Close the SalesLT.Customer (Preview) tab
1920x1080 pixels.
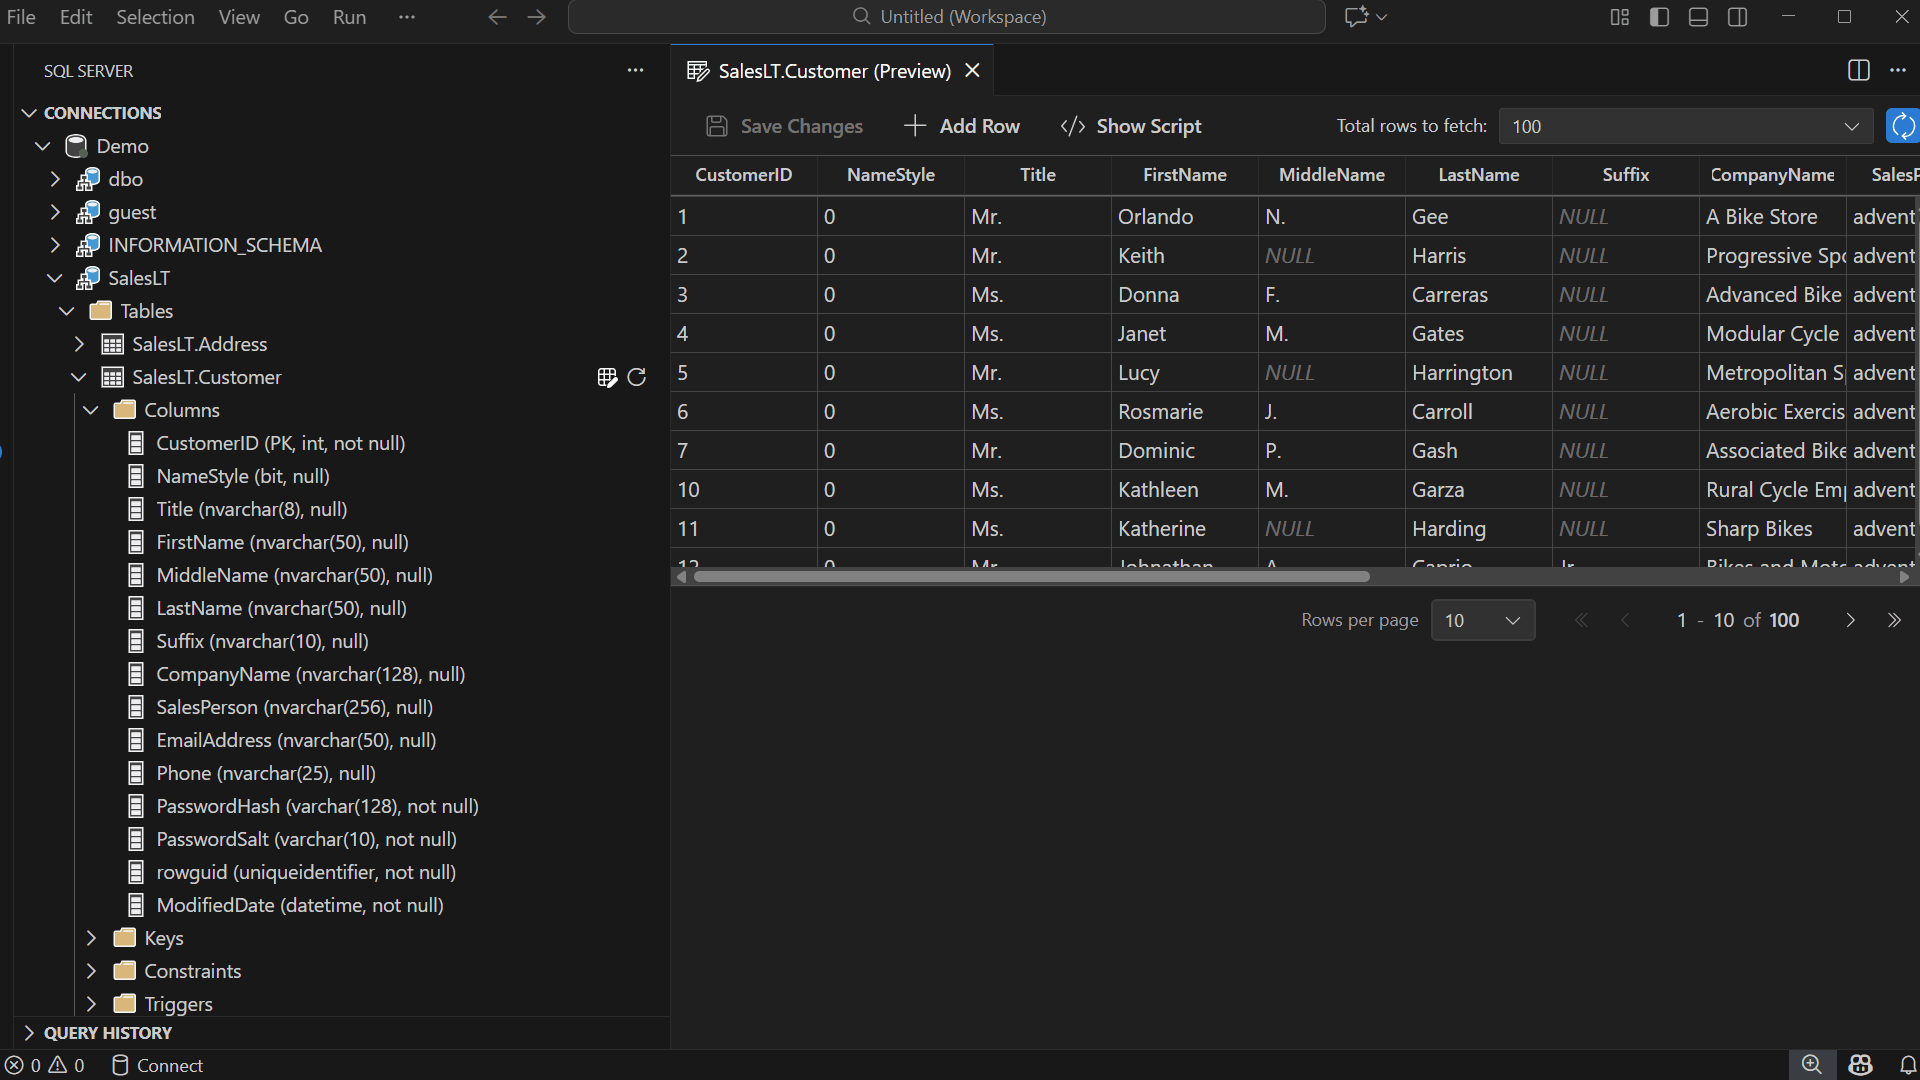coord(972,71)
